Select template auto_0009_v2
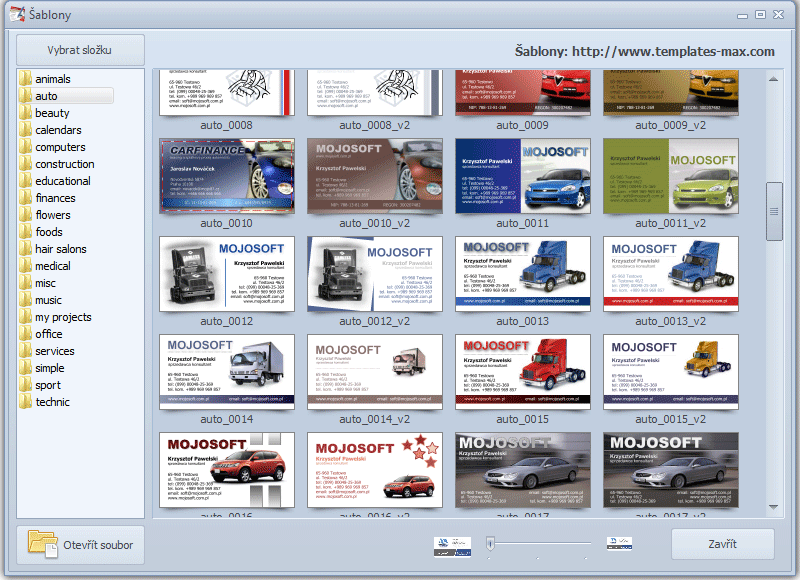Viewport: 800px width, 580px height. 670,93
